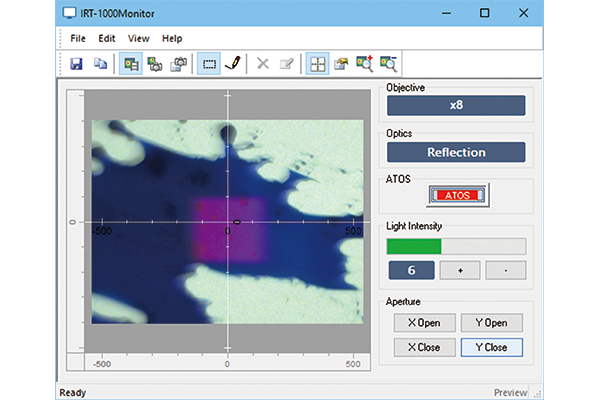Increase light intensity with plus button
This screenshot has width=600, height=400.
(x=457, y=270)
